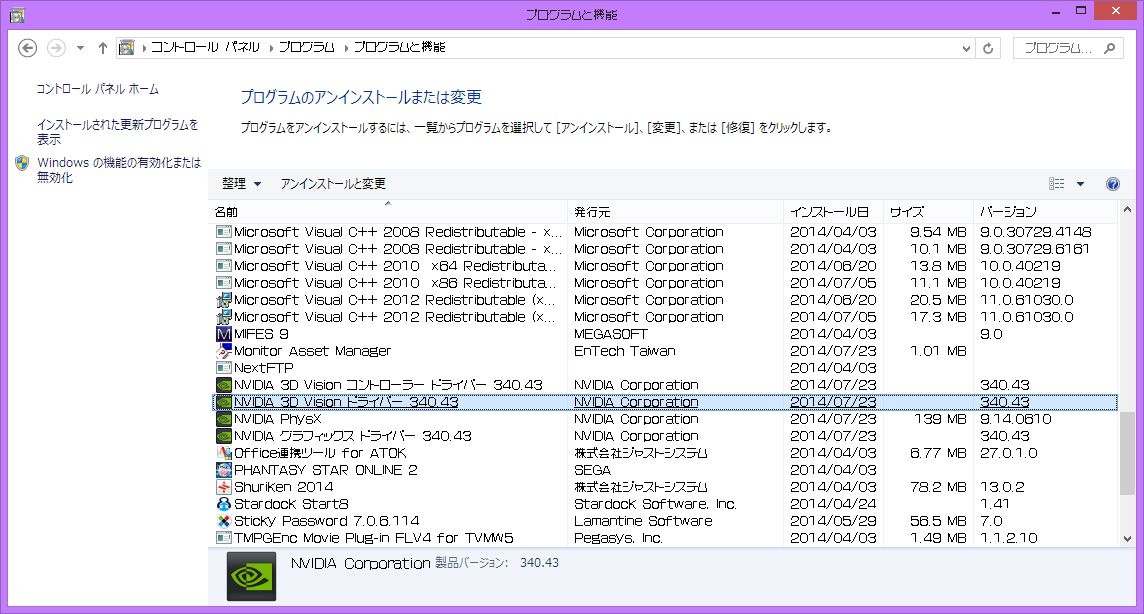Click the scroll down arrow of program list
The width and height of the screenshot is (1144, 614).
coord(1127,539)
